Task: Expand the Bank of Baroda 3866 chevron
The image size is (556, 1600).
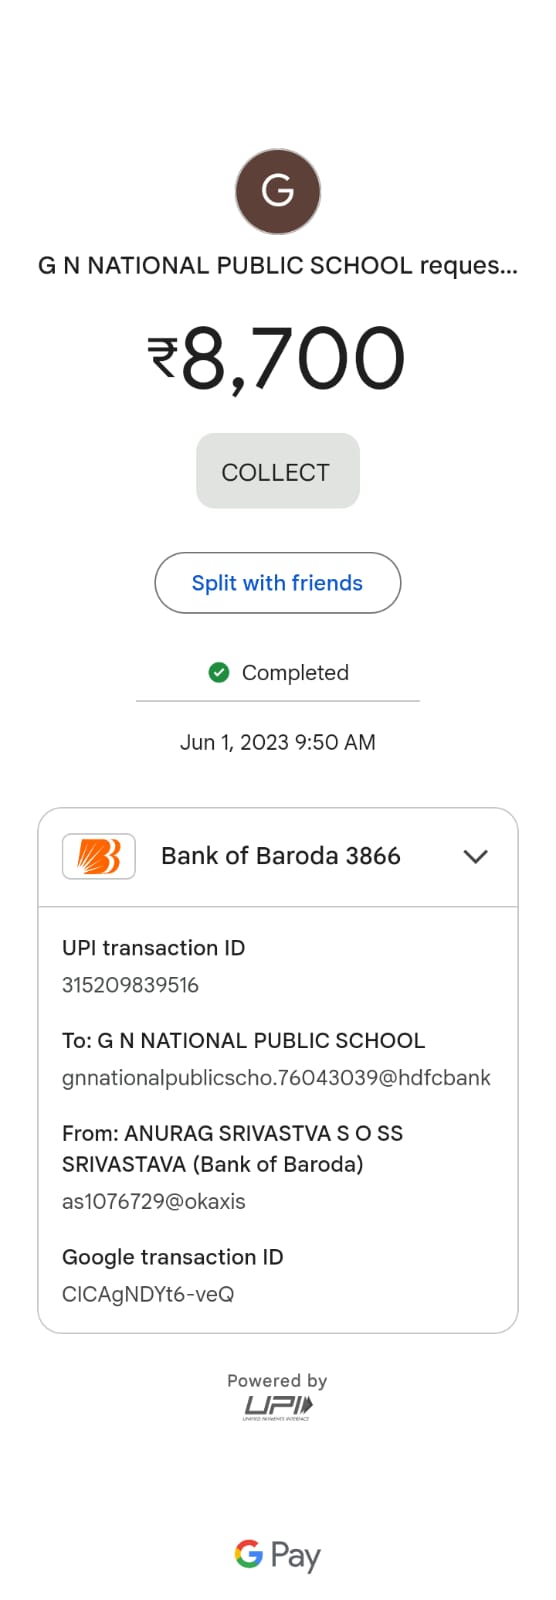Action: pyautogui.click(x=476, y=856)
